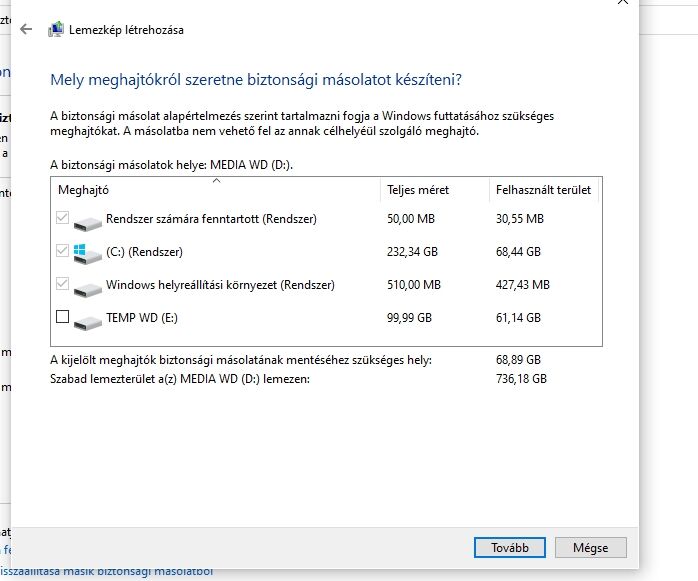The width and height of the screenshot is (698, 581).
Task: Select the (C:) (Rendszer) row label
Action: click(144, 252)
